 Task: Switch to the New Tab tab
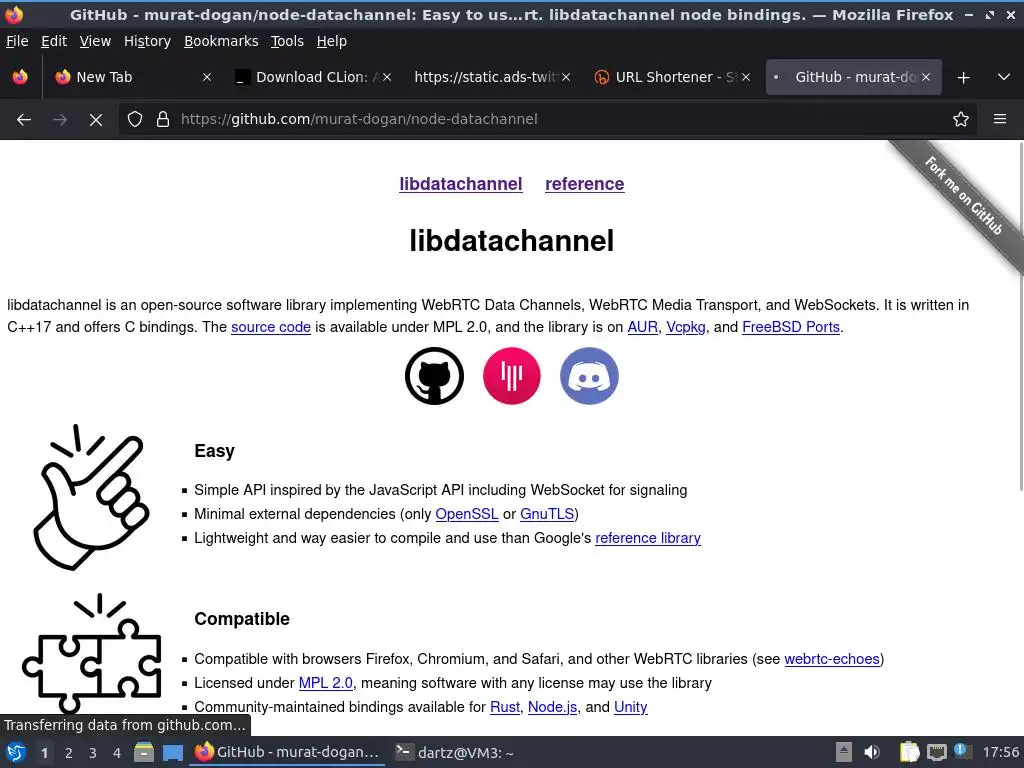133,77
